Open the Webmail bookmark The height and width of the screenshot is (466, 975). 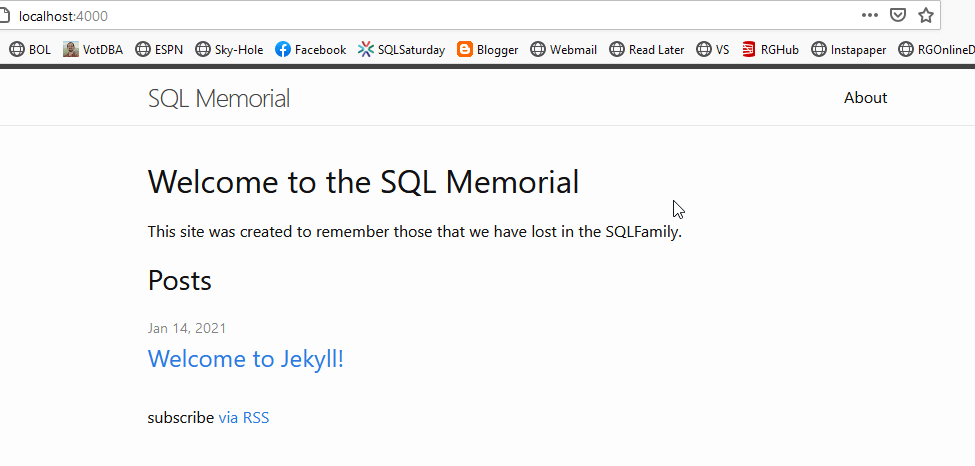(x=563, y=49)
